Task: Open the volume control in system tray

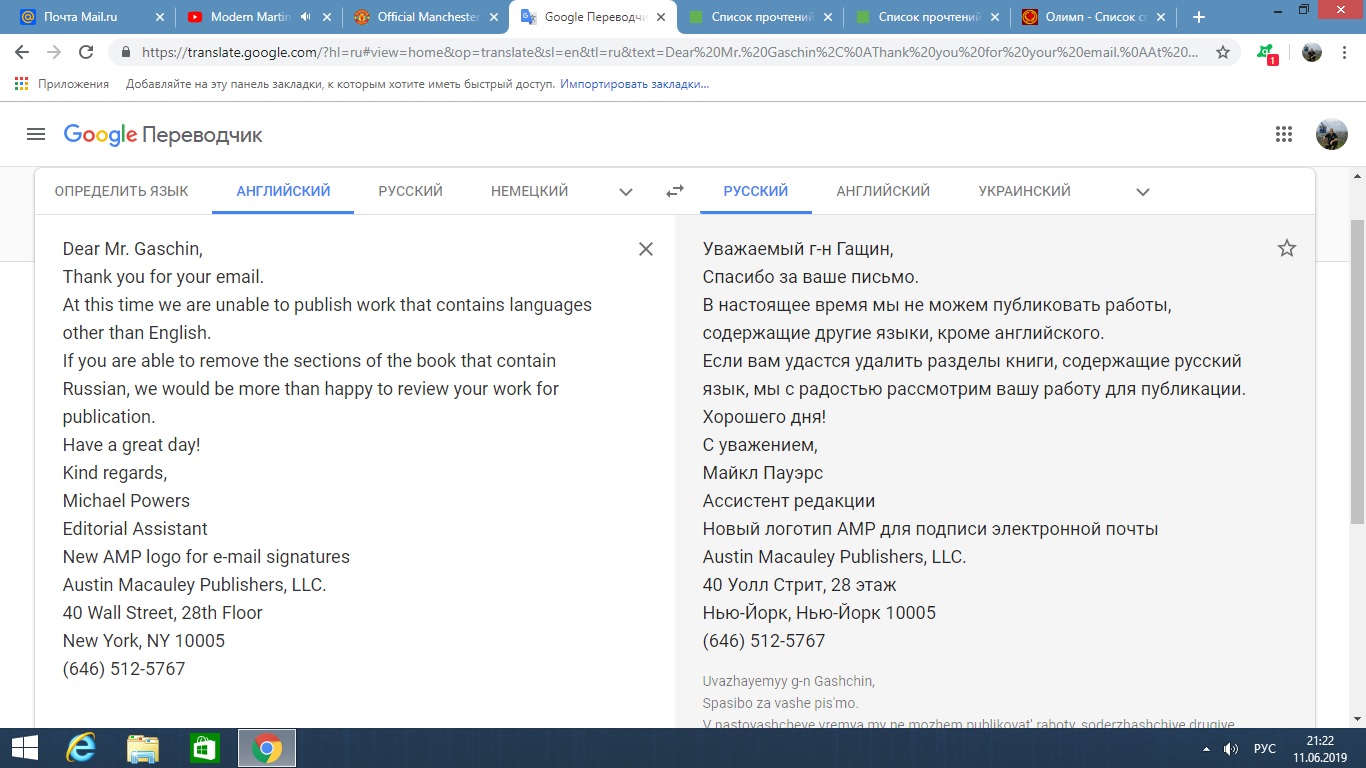Action: pos(1232,749)
